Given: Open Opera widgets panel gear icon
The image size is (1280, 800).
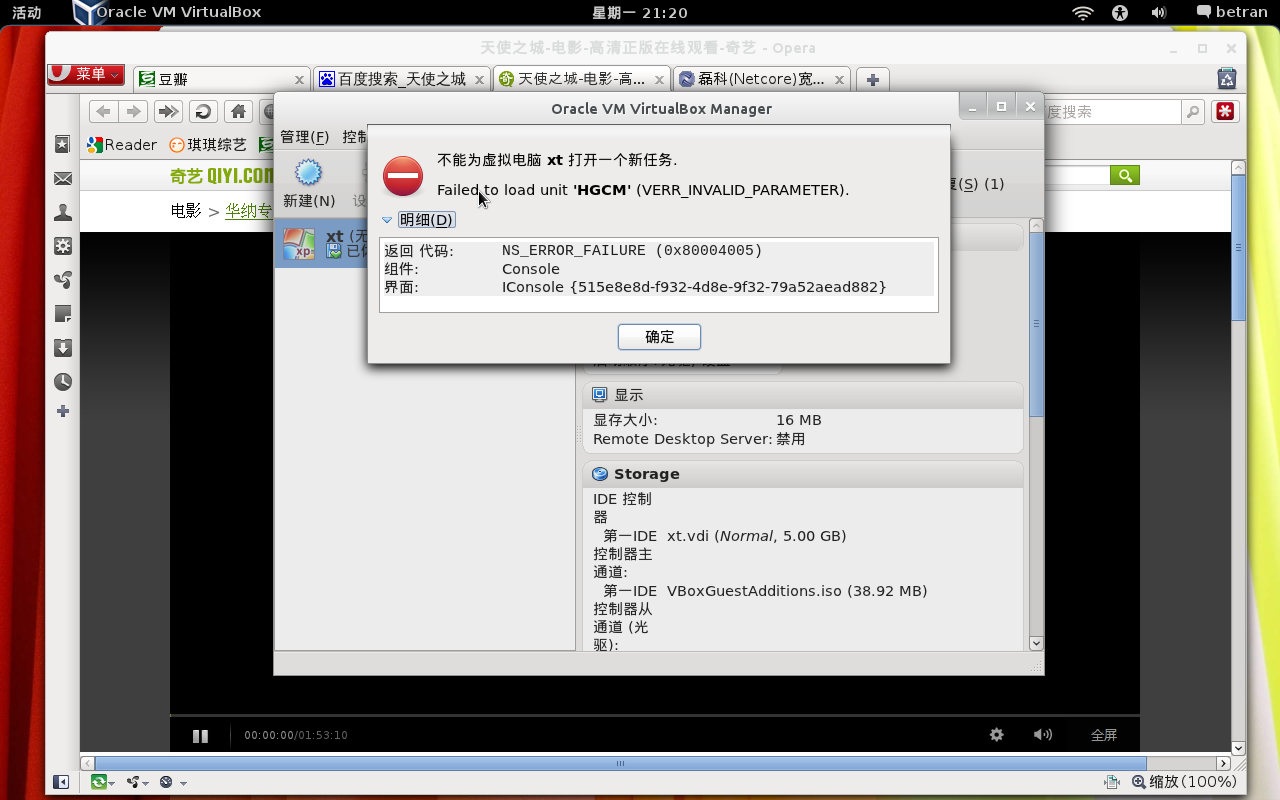Looking at the screenshot, I should click(62, 246).
